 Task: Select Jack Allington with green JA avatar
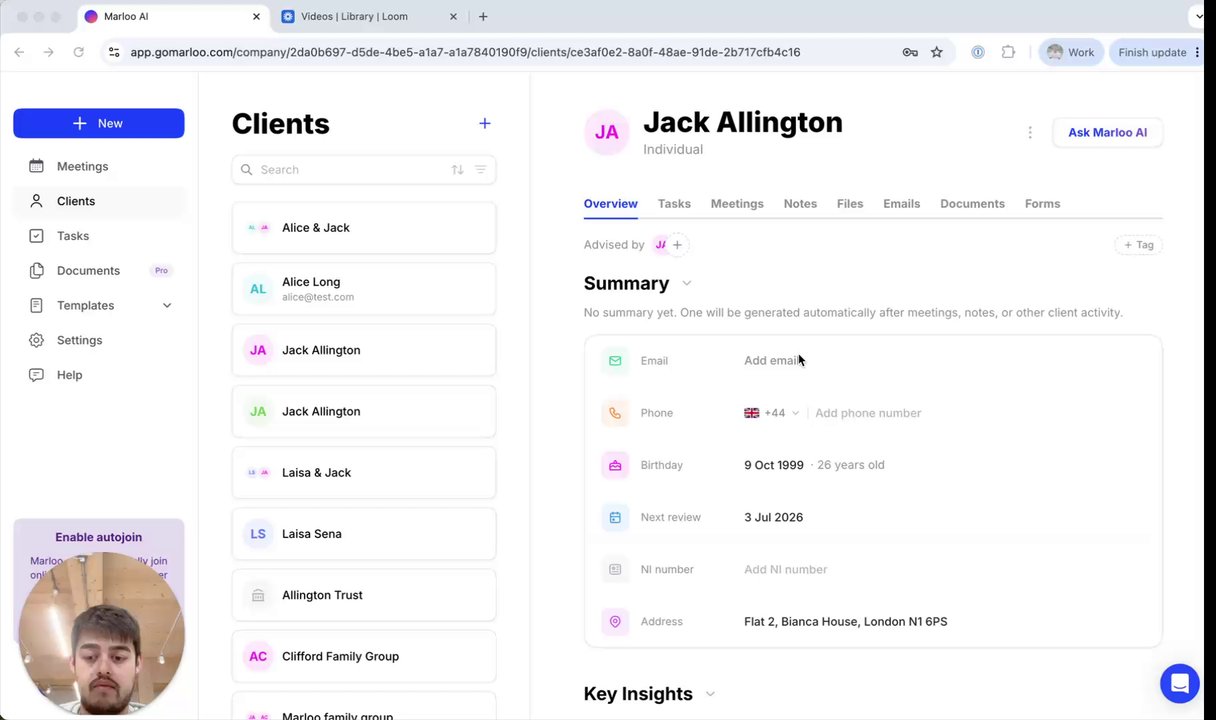click(364, 411)
